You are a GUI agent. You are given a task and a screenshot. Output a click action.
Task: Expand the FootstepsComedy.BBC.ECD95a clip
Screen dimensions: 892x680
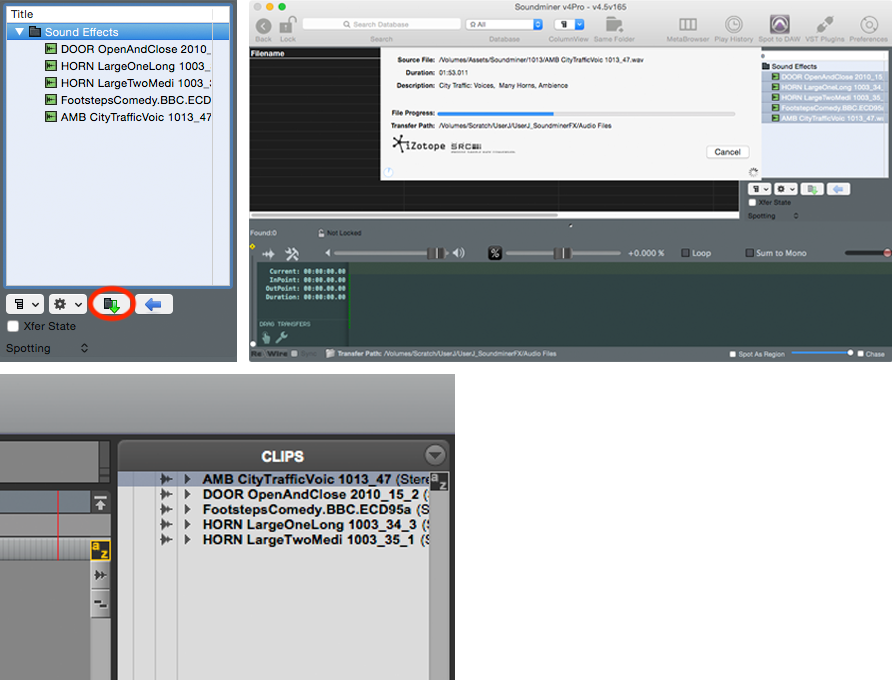187,509
